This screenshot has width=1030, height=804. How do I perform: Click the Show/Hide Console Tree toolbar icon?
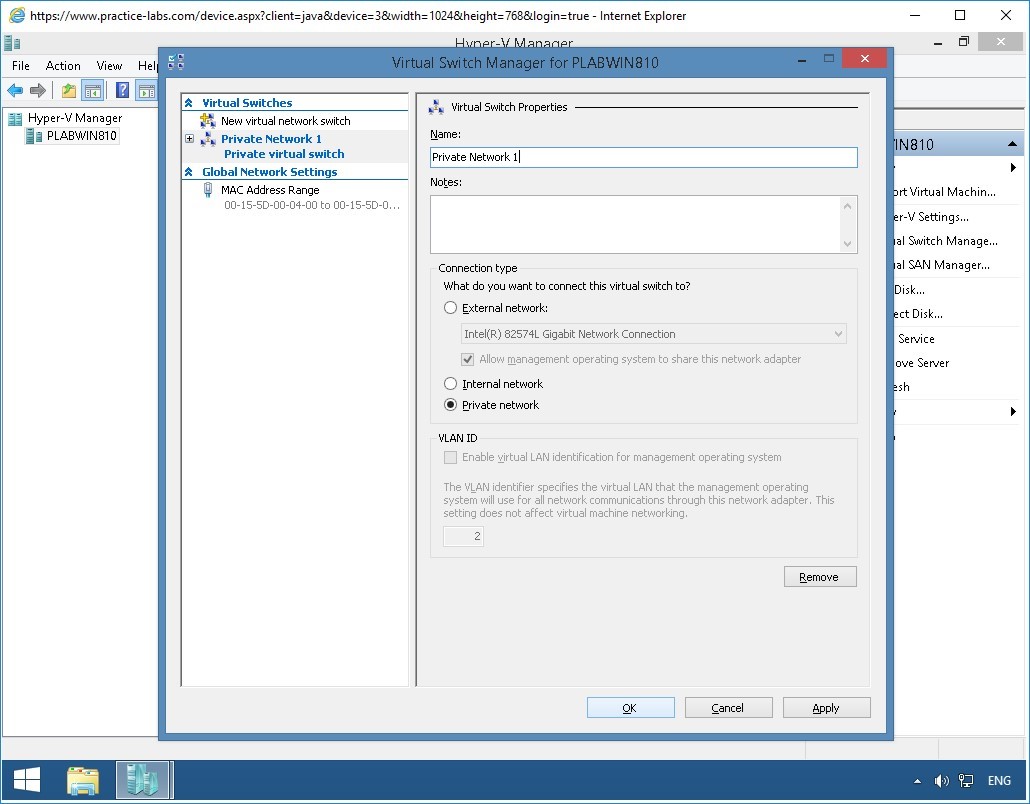pos(91,90)
